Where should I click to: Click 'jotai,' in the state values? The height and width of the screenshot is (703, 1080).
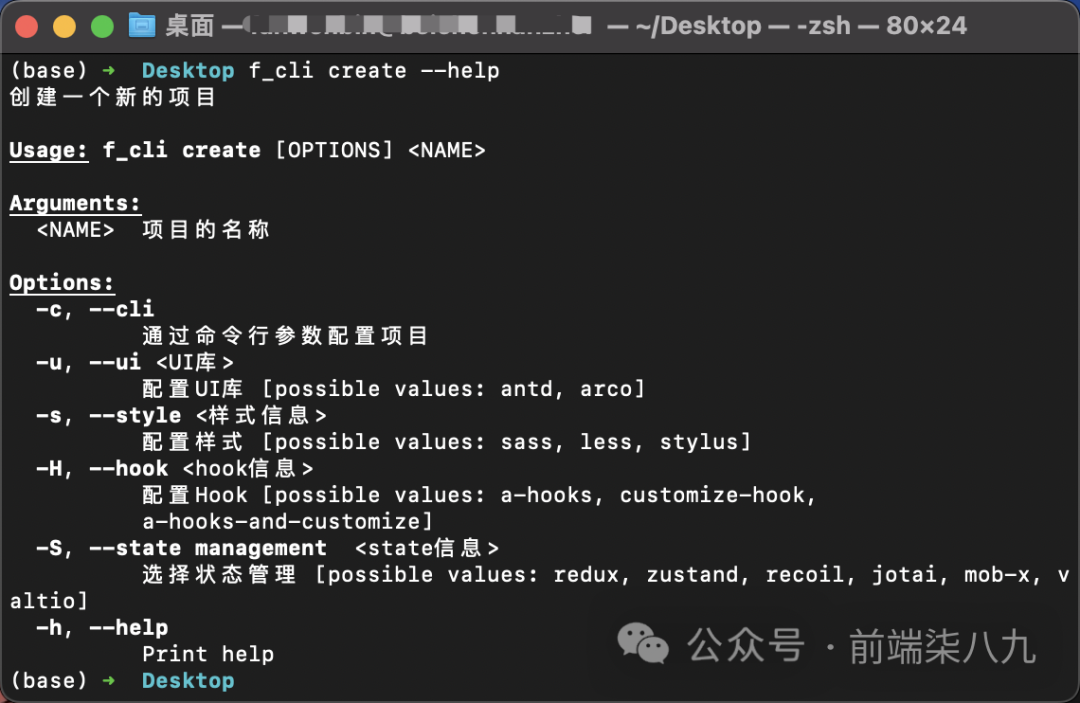pyautogui.click(x=910, y=574)
